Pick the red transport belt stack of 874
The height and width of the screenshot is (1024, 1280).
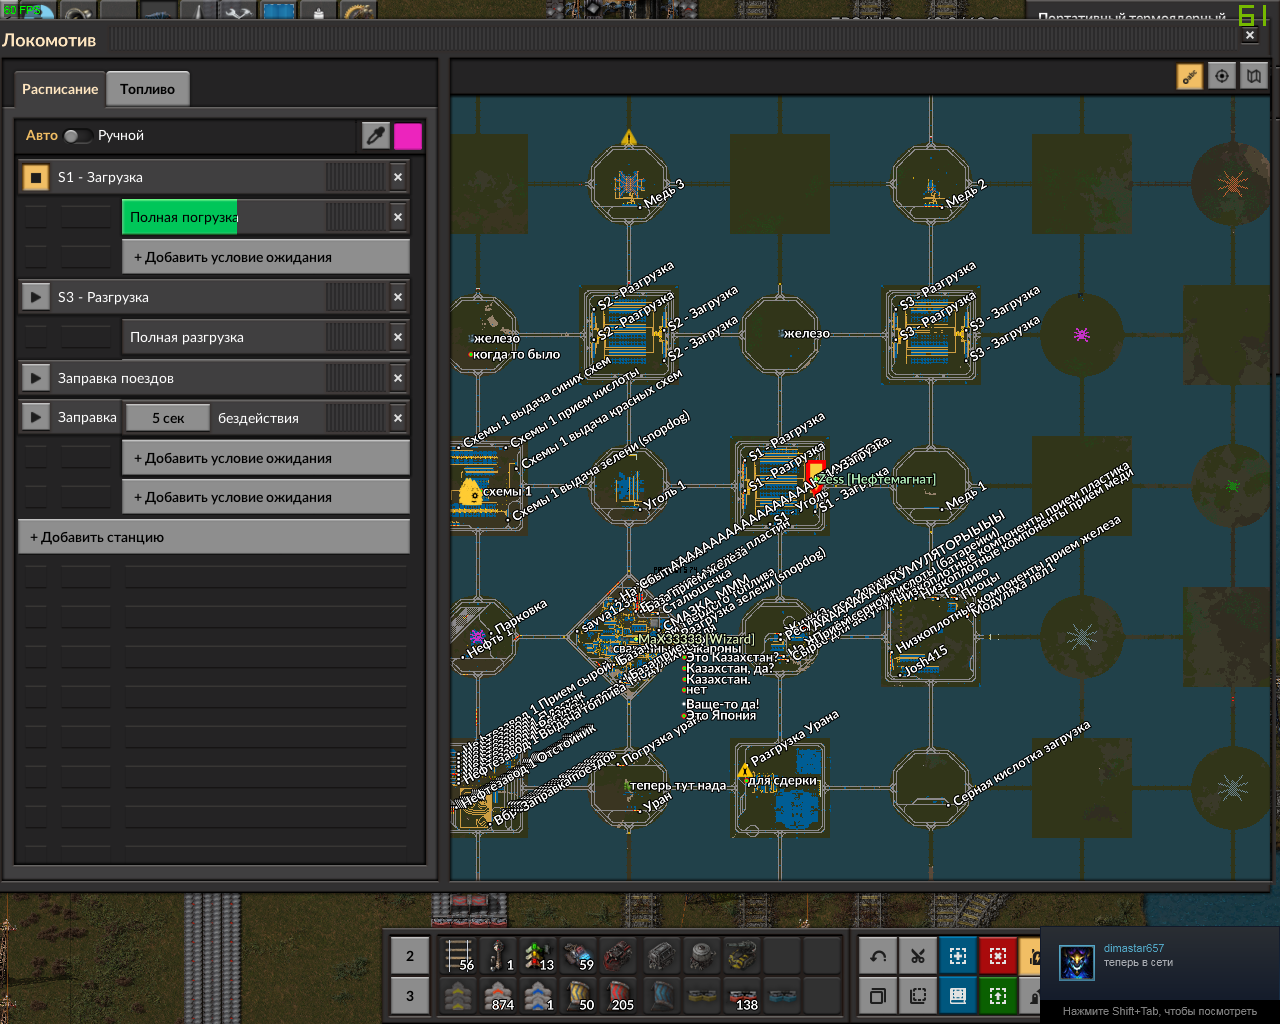(x=500, y=996)
